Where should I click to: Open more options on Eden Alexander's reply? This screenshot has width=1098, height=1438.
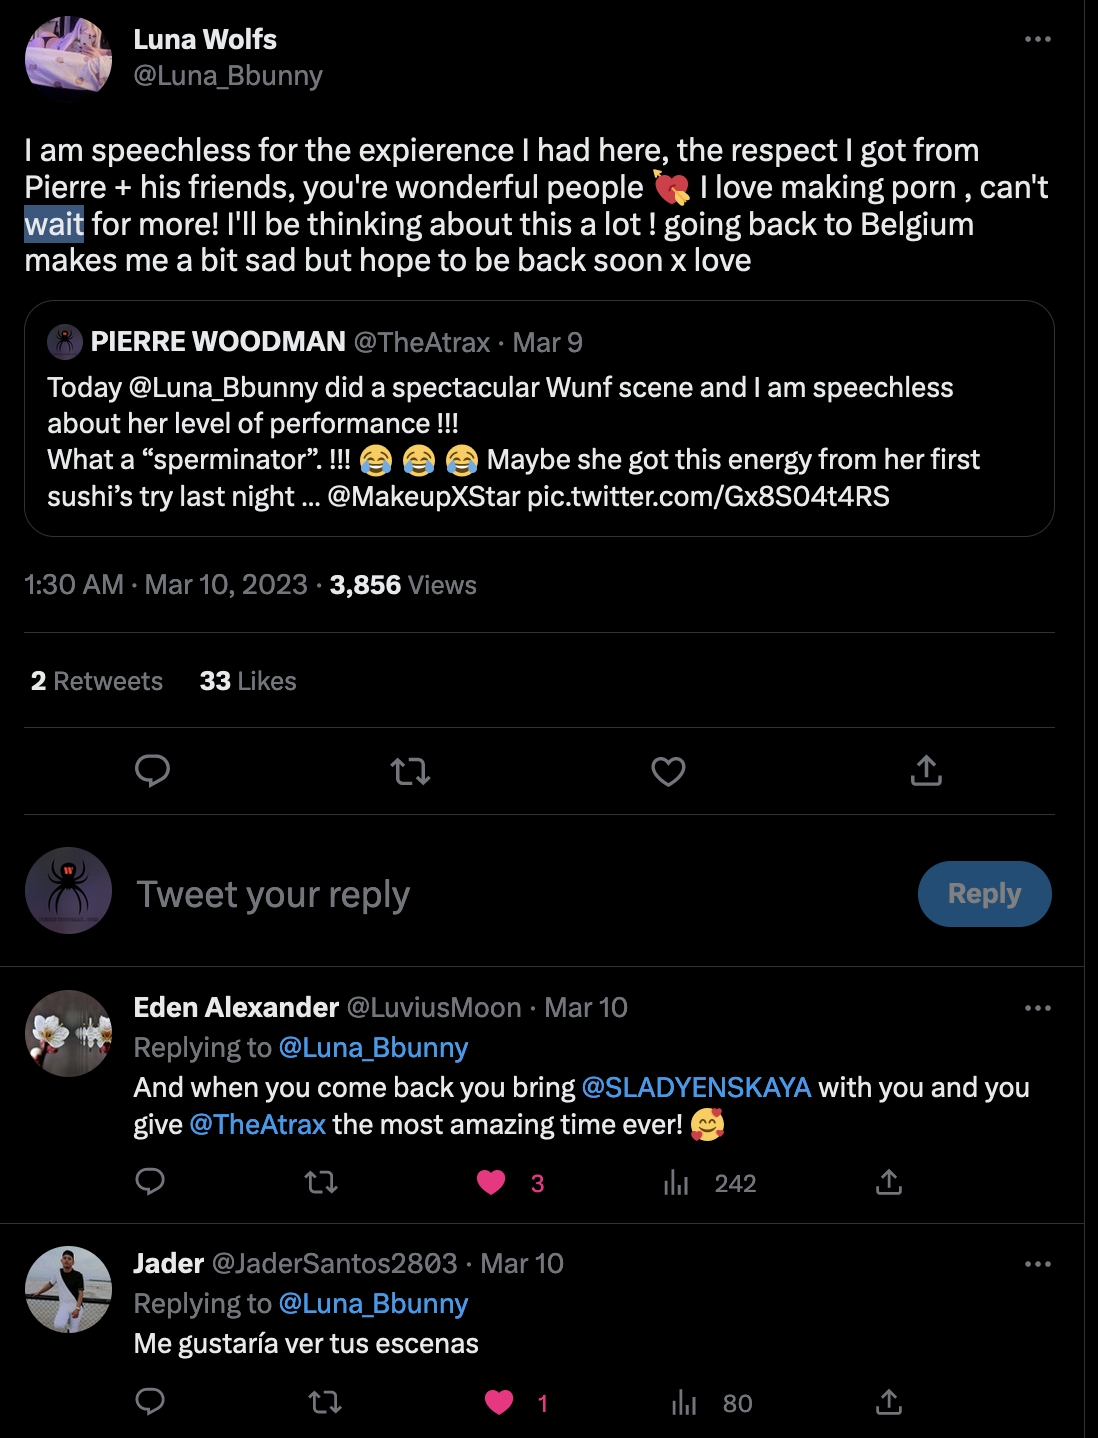coord(1038,1008)
